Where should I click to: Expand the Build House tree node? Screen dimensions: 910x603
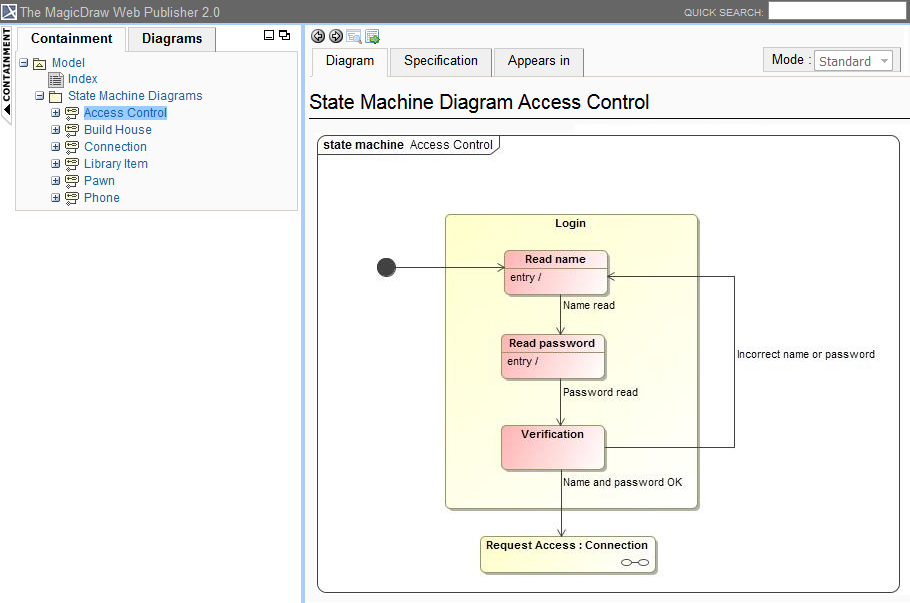pyautogui.click(x=56, y=130)
